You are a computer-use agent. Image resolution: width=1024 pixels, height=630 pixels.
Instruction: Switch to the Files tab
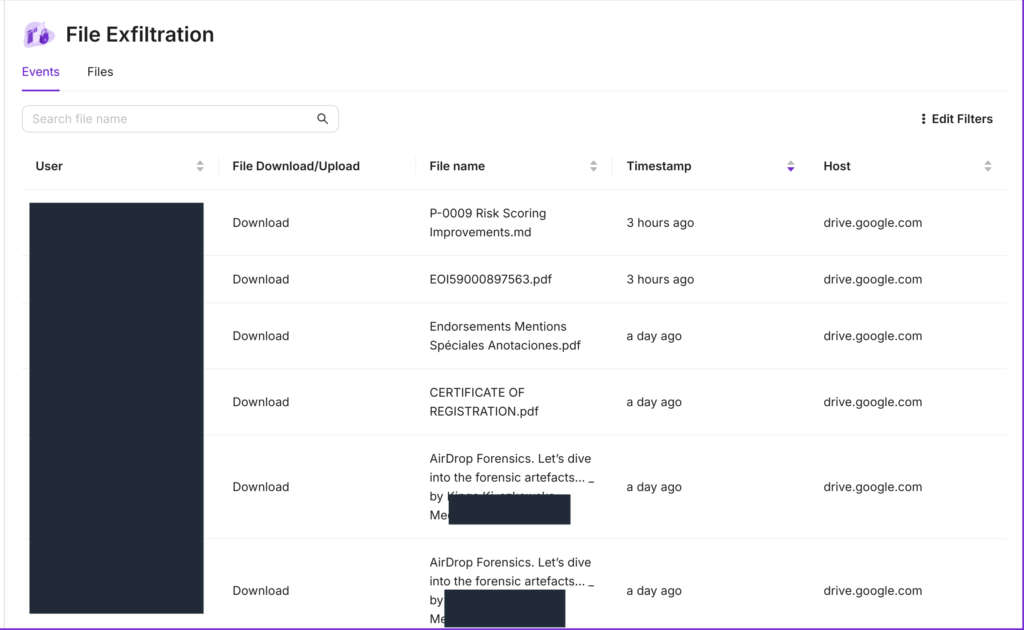100,72
